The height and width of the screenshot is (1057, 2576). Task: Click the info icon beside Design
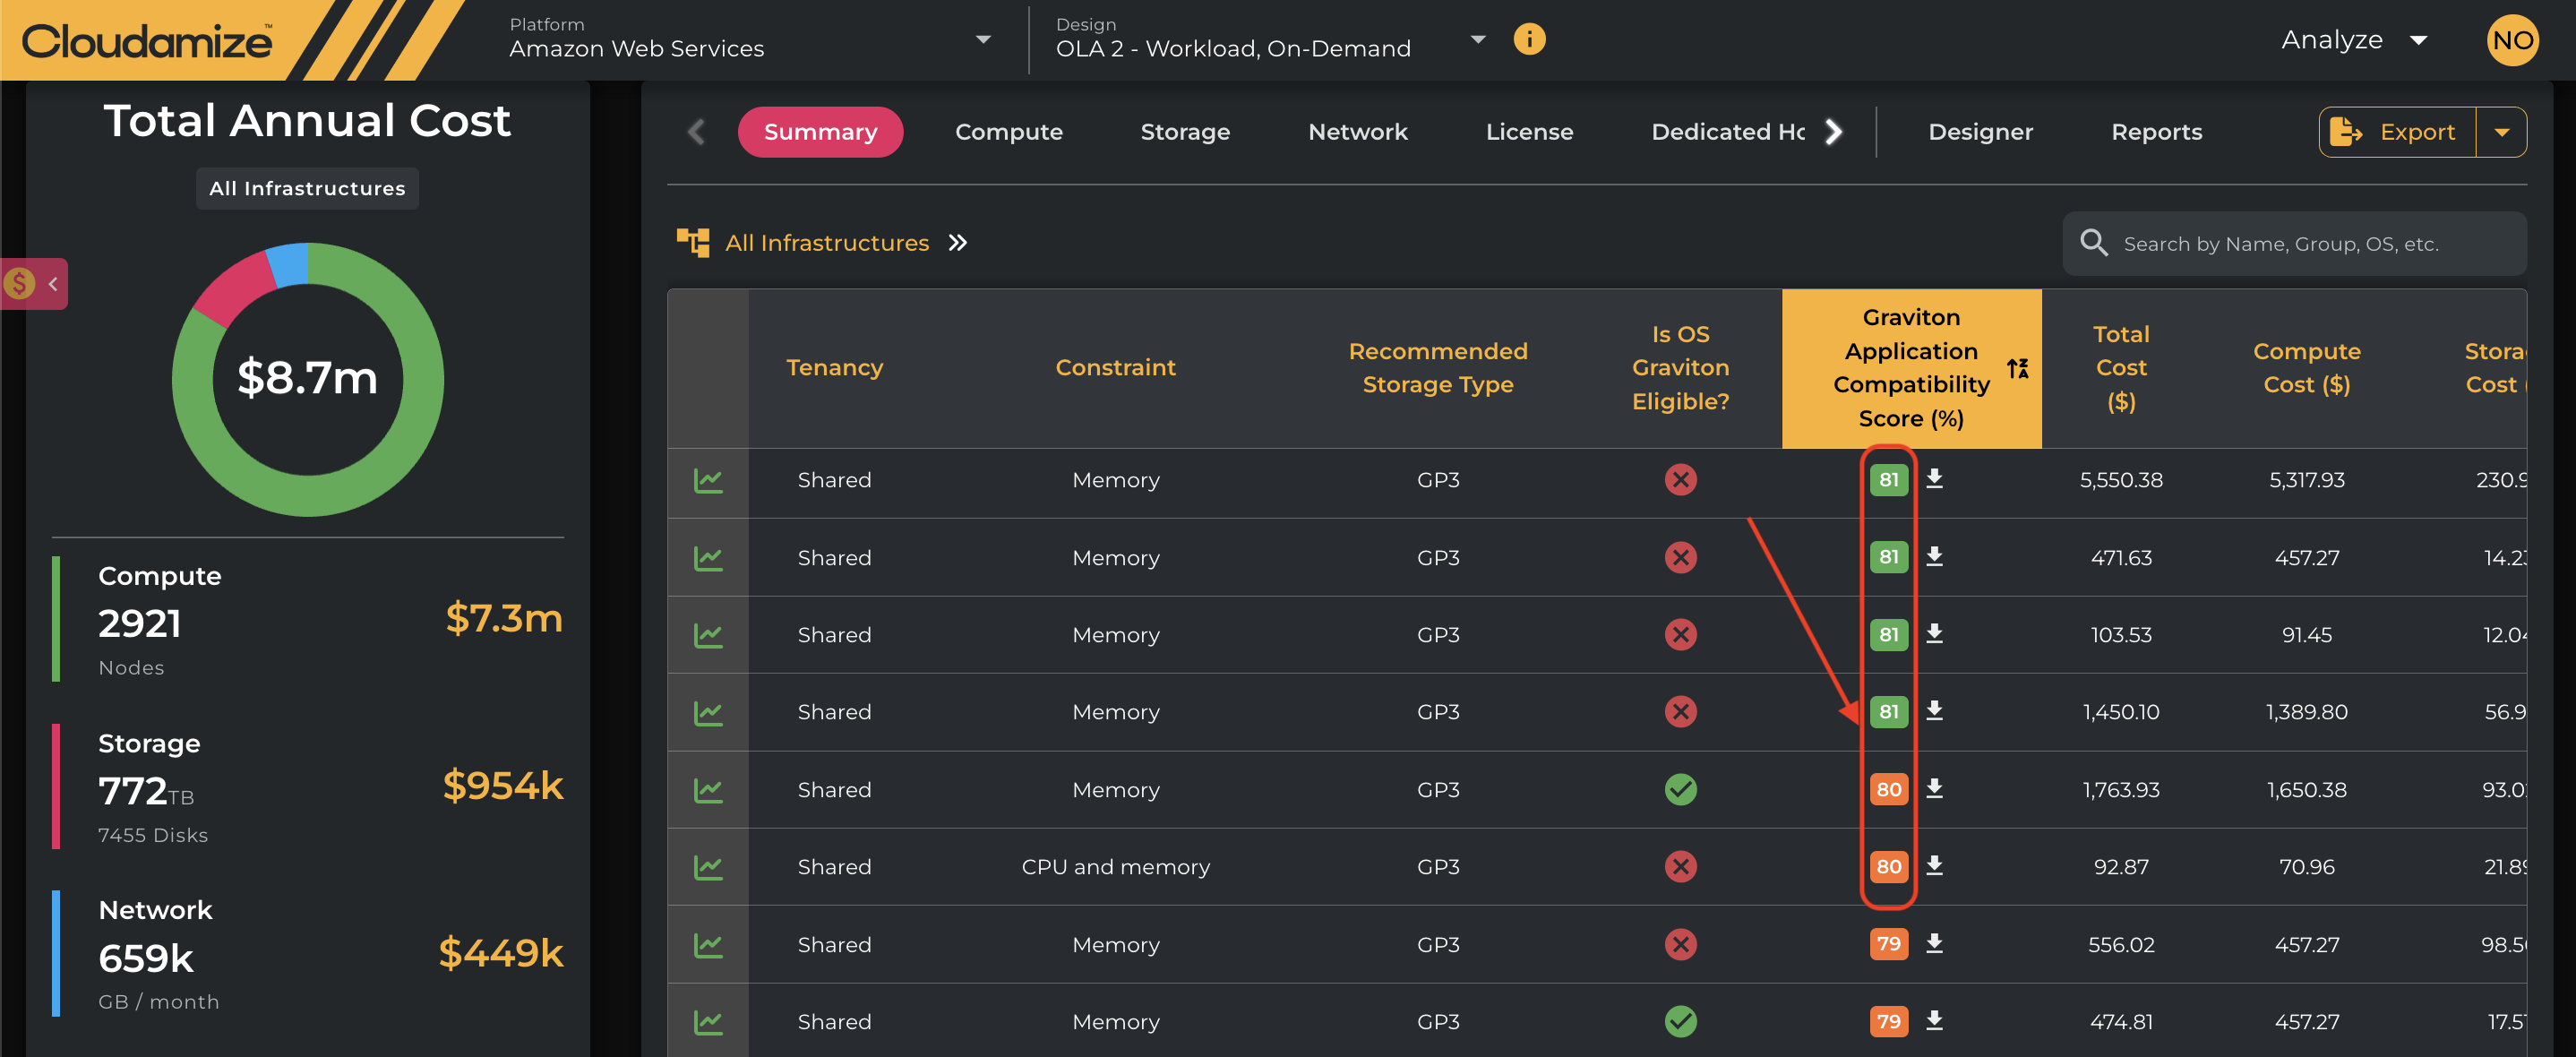[1529, 40]
